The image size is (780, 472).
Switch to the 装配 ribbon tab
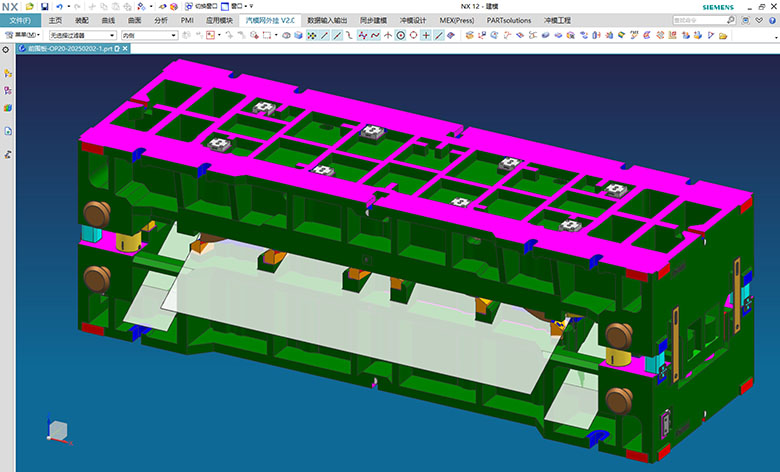[x=82, y=20]
